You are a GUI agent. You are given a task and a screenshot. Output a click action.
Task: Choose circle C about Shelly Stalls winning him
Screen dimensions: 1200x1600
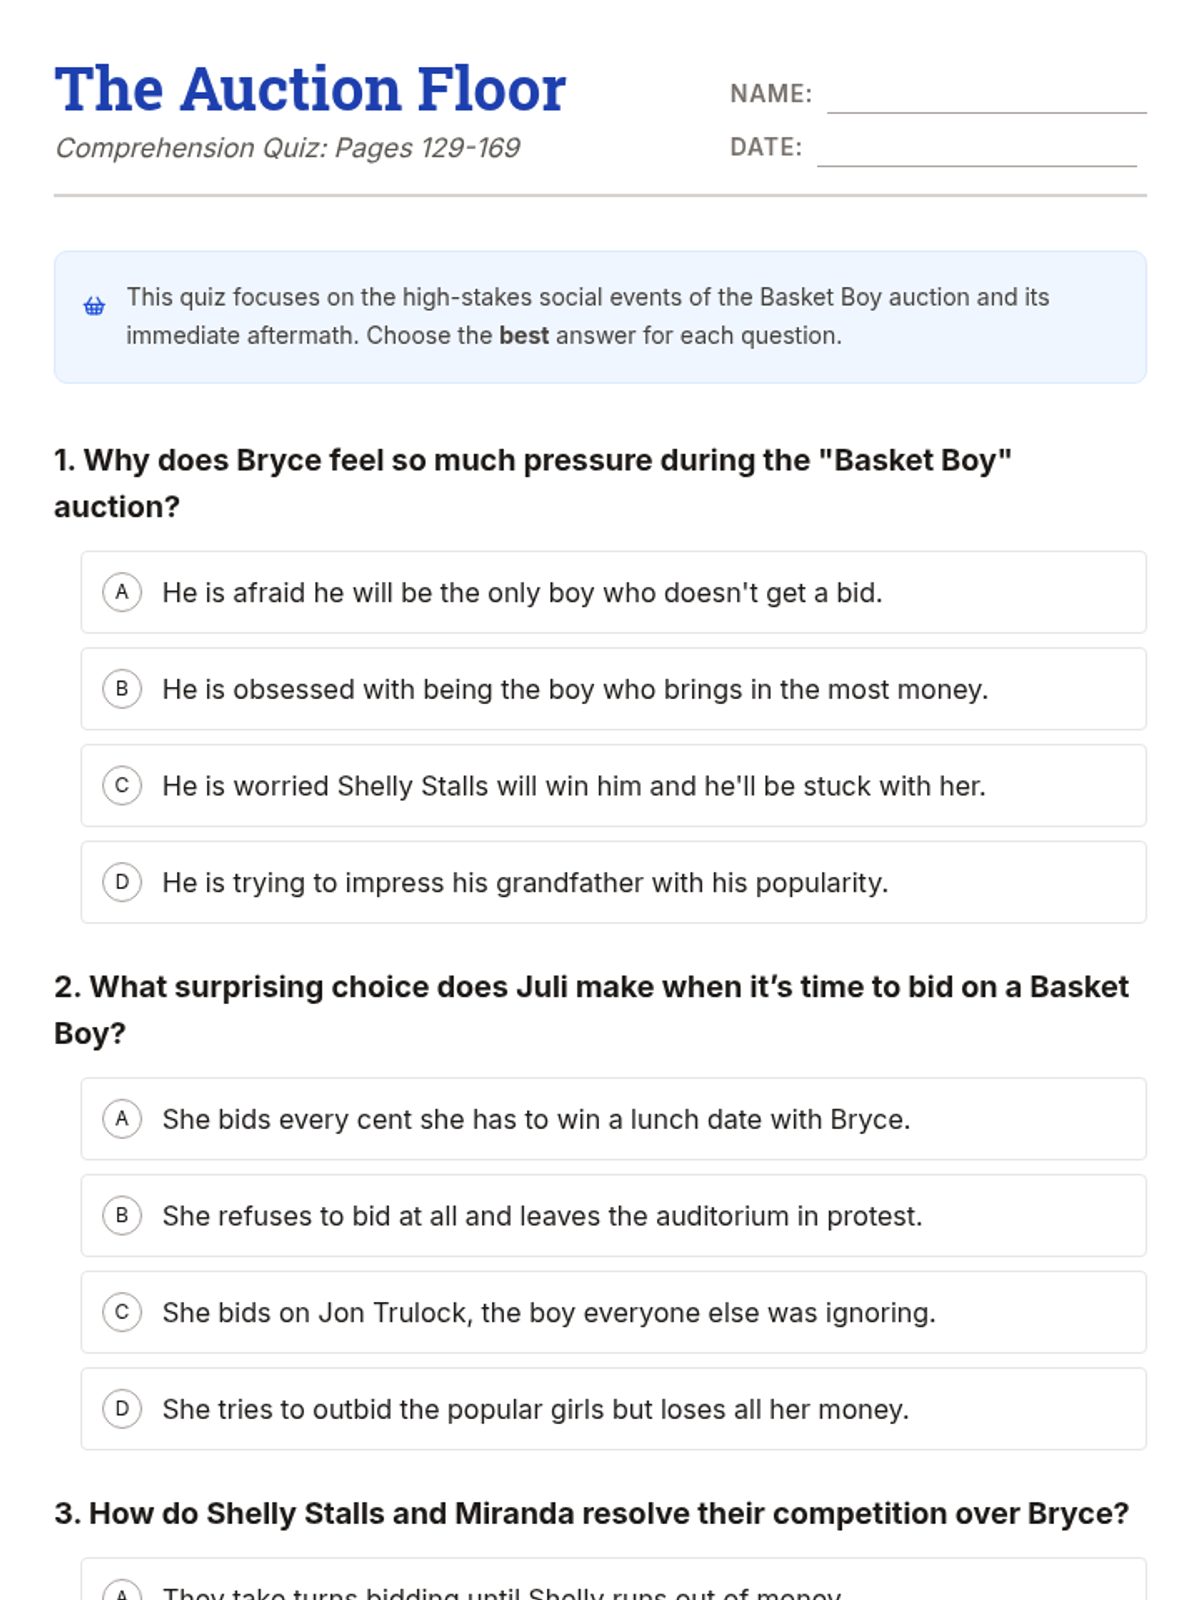[x=122, y=786]
